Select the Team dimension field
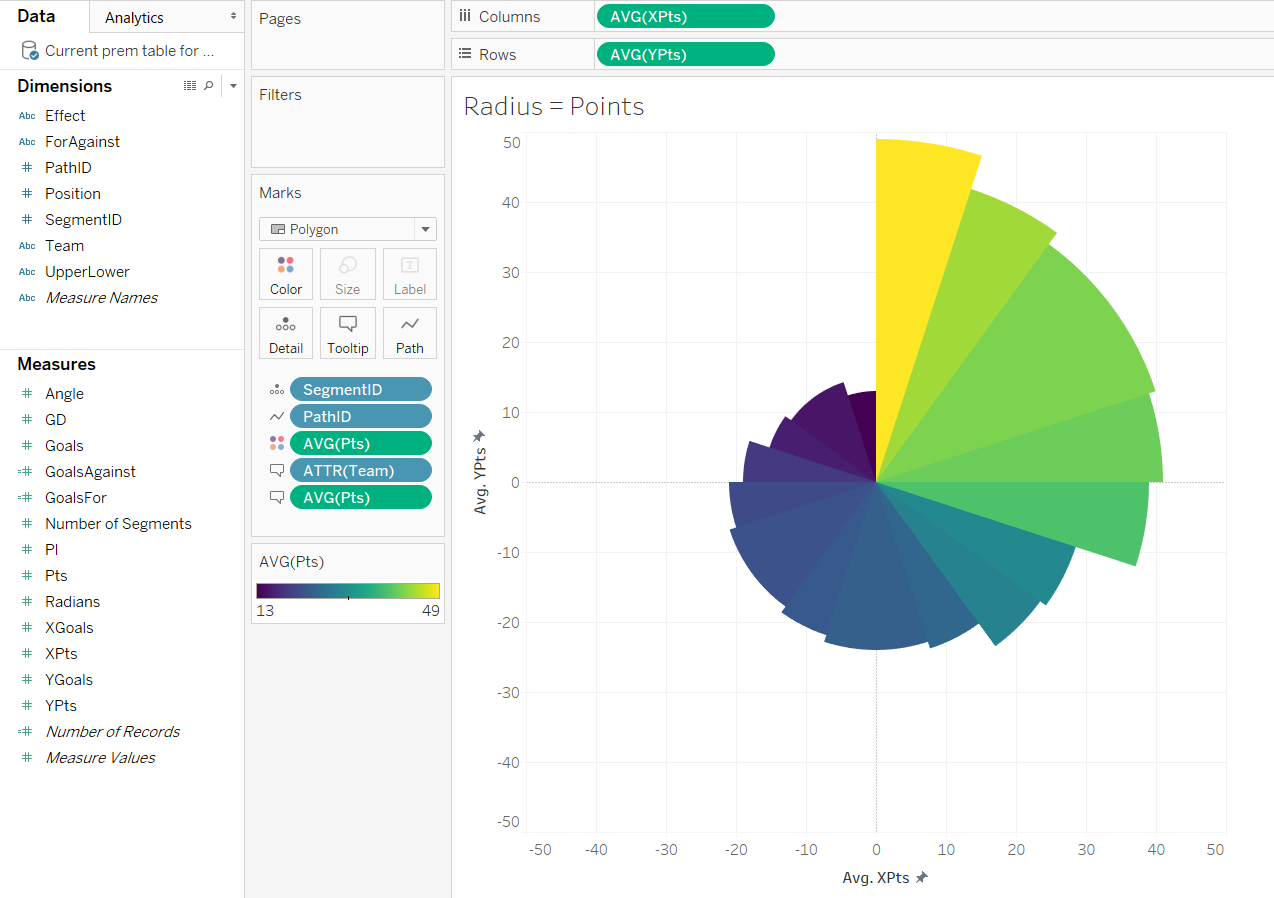The width and height of the screenshot is (1274, 898). tap(64, 245)
